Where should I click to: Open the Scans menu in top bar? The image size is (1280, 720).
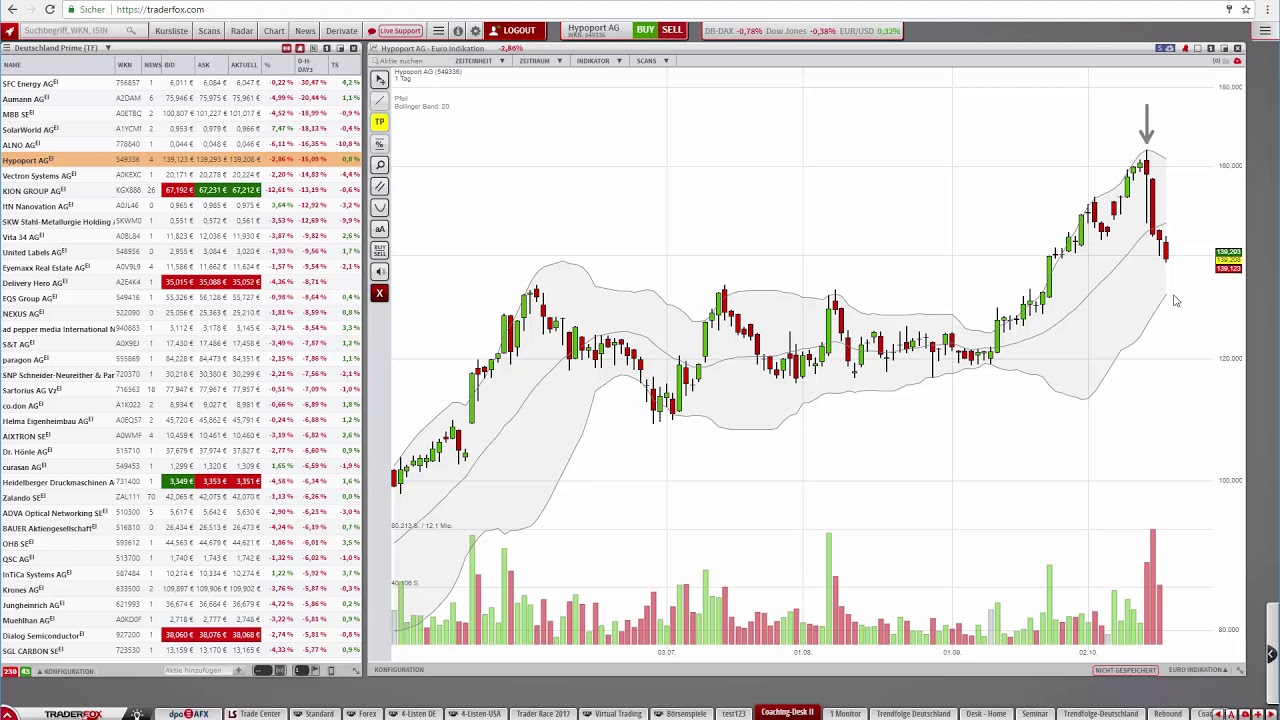click(209, 31)
